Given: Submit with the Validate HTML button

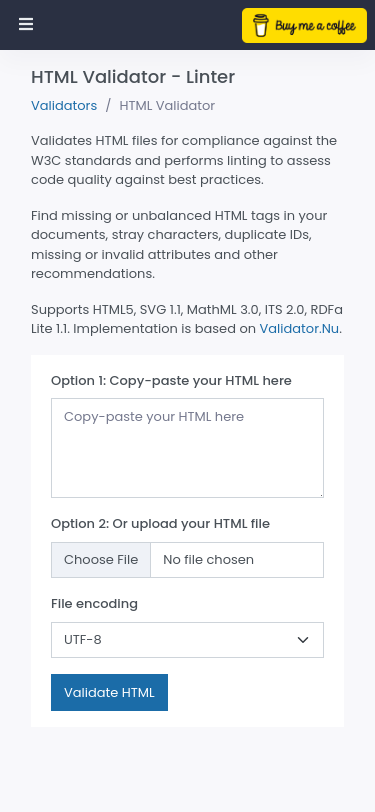Looking at the screenshot, I should 109,692.
